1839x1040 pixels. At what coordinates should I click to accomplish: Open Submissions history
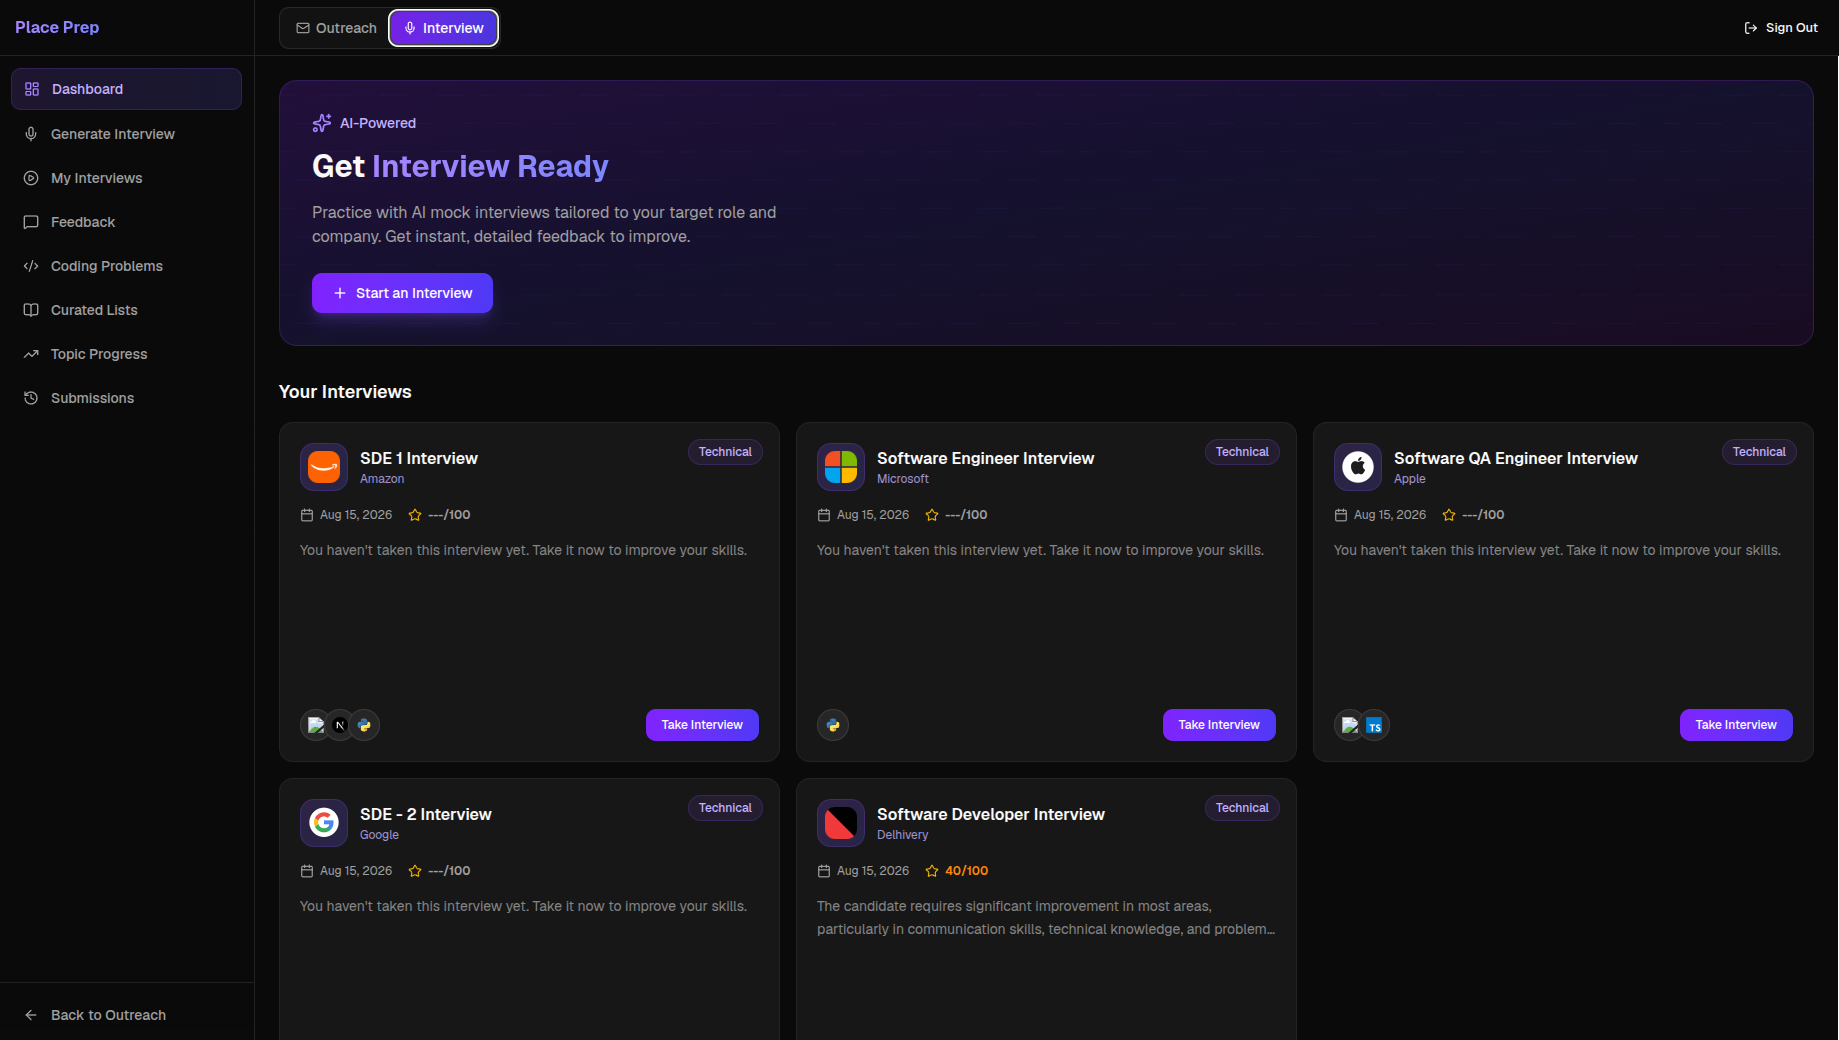[x=126, y=398]
